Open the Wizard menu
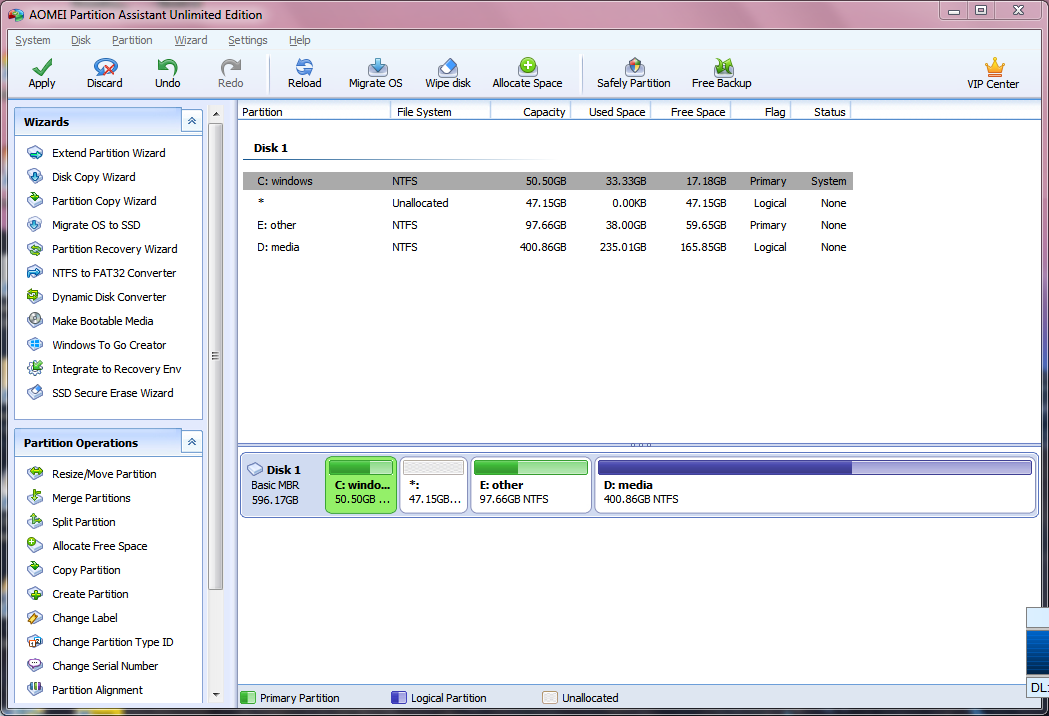This screenshot has width=1049, height=716. pyautogui.click(x=191, y=40)
